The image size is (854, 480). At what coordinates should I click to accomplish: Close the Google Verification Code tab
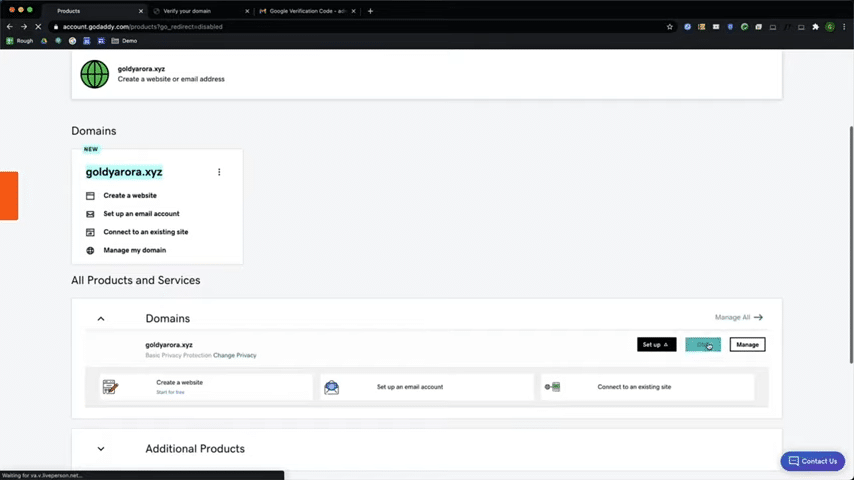pos(353,11)
